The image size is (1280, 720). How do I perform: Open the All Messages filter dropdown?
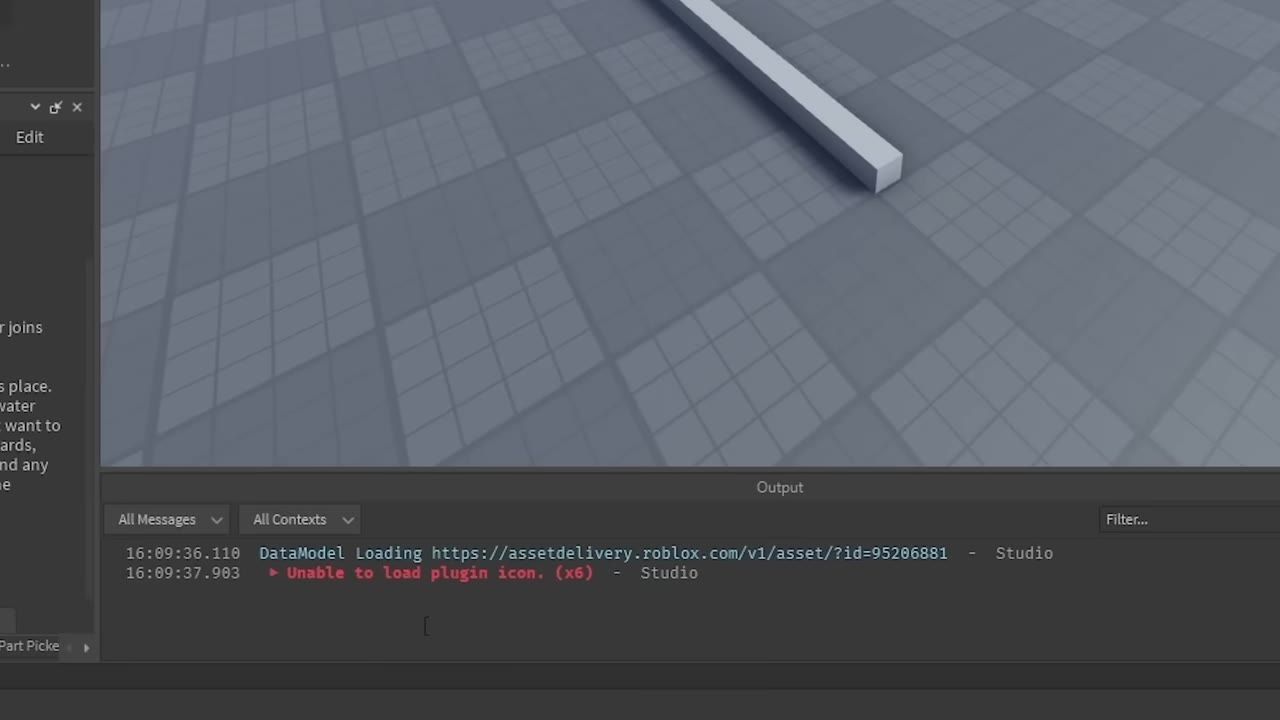click(167, 520)
